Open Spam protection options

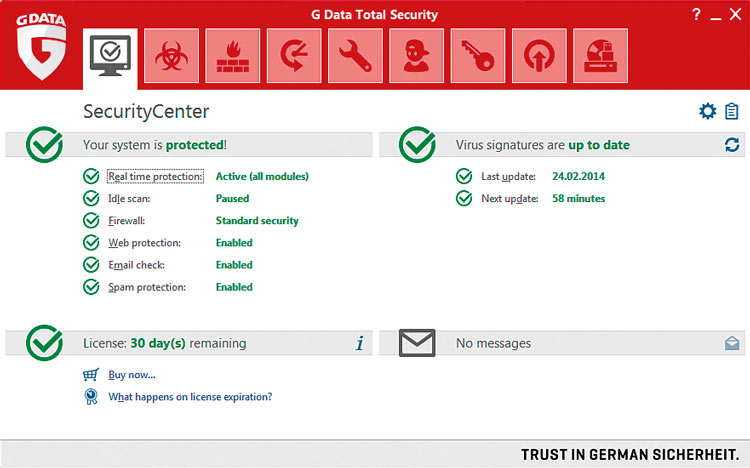[x=147, y=287]
